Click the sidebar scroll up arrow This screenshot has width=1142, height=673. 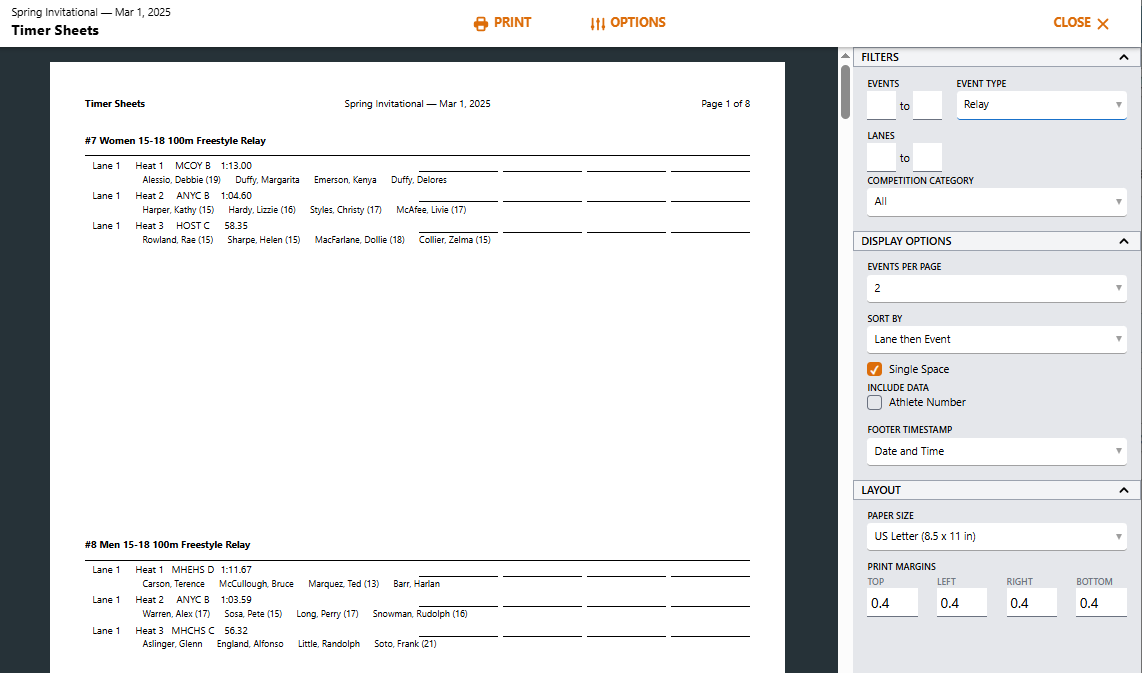[845, 55]
